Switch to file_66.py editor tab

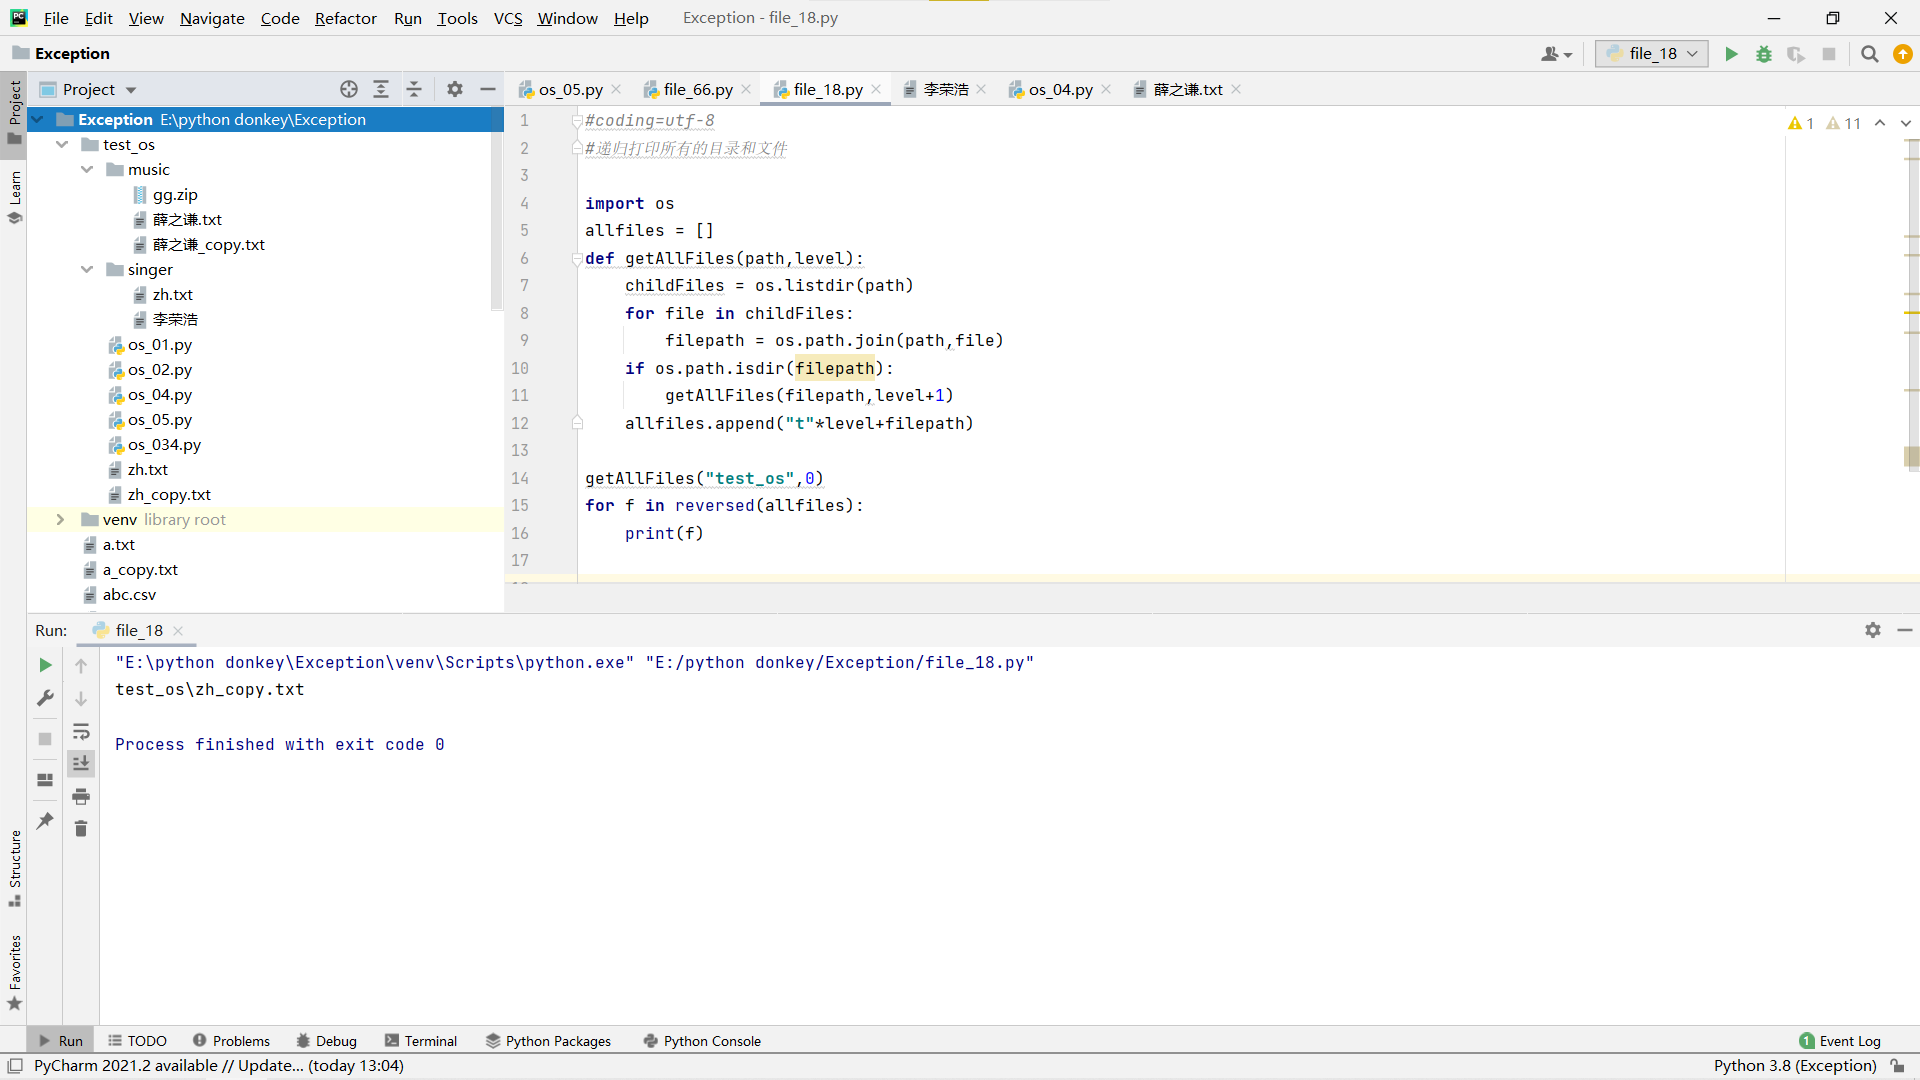click(x=698, y=89)
